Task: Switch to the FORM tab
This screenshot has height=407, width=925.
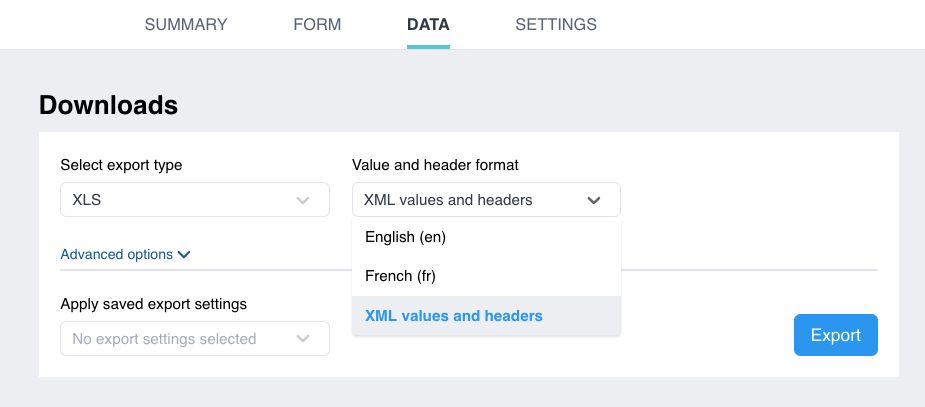Action: [x=317, y=24]
